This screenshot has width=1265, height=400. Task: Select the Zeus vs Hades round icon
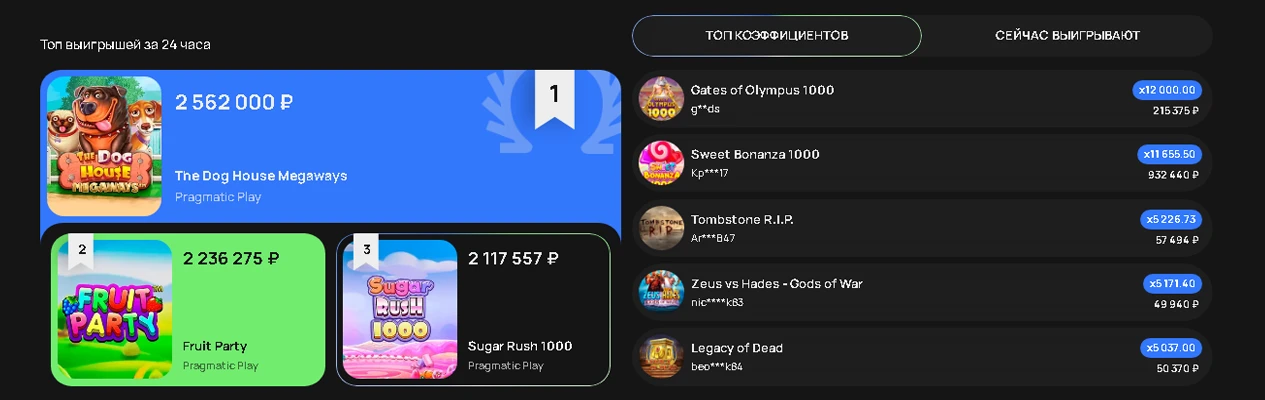(661, 292)
